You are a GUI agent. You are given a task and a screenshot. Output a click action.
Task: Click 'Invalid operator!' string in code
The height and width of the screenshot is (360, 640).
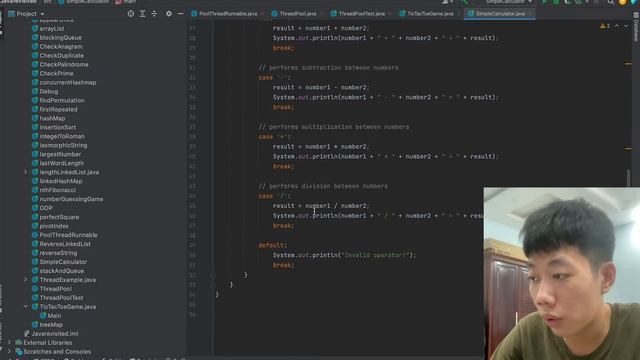376,255
